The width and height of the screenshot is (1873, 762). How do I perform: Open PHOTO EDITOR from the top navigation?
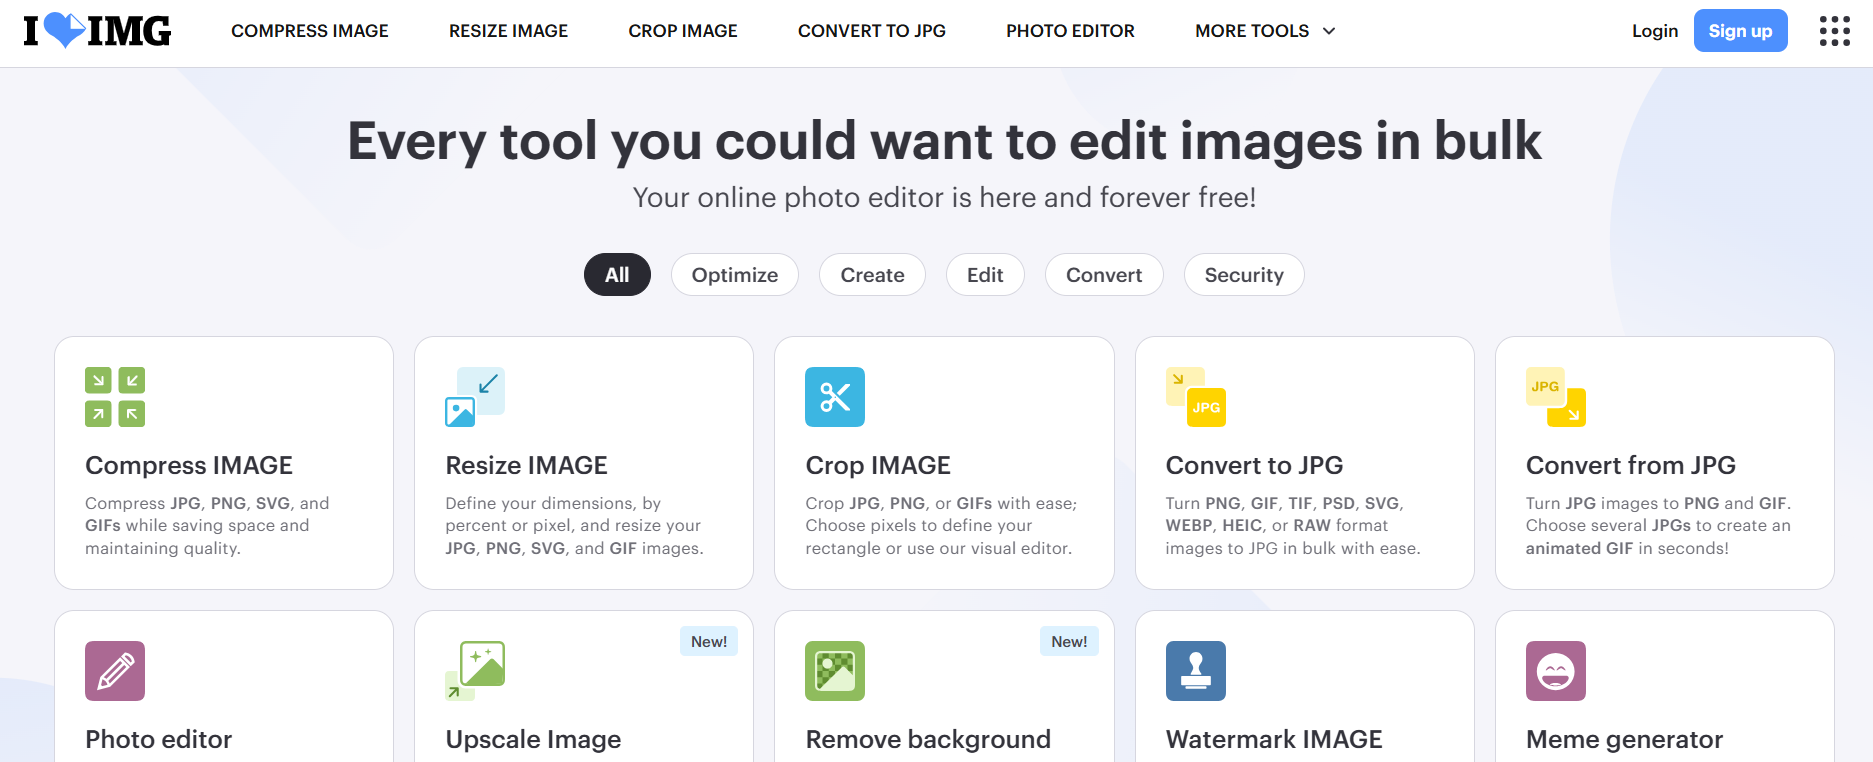coord(1070,31)
